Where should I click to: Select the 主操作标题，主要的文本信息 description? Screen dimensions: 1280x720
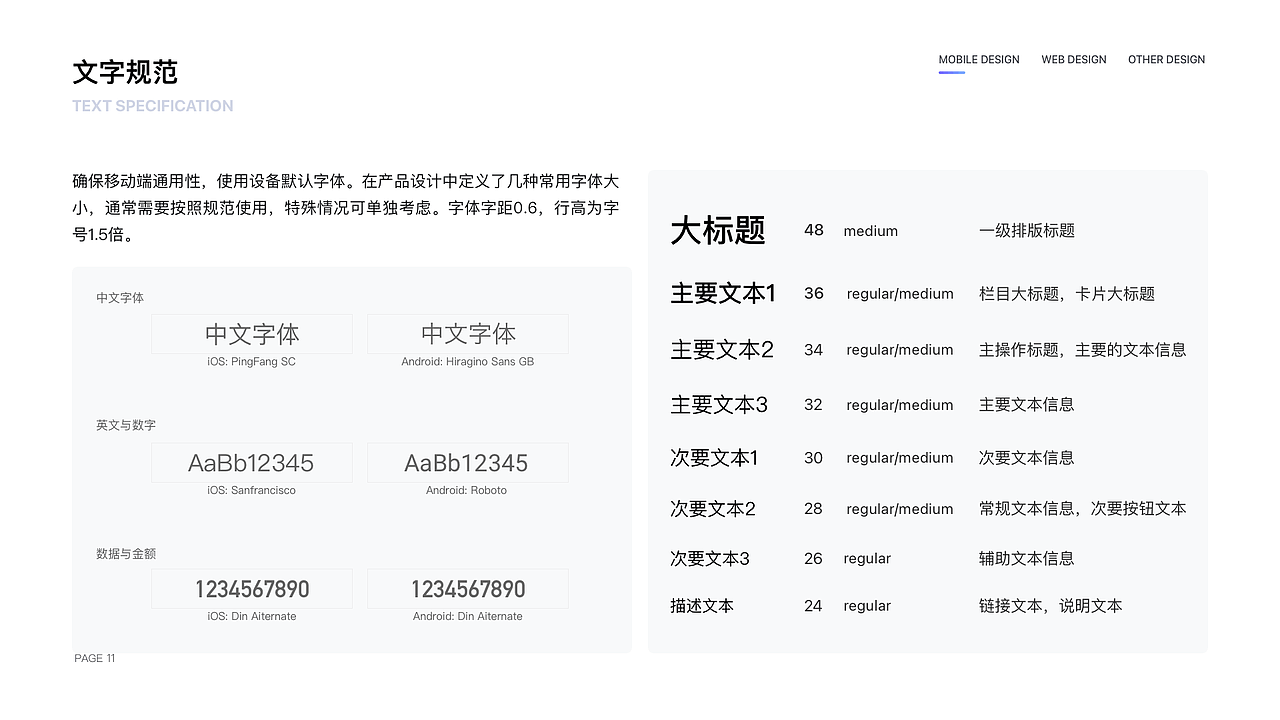[1083, 350]
